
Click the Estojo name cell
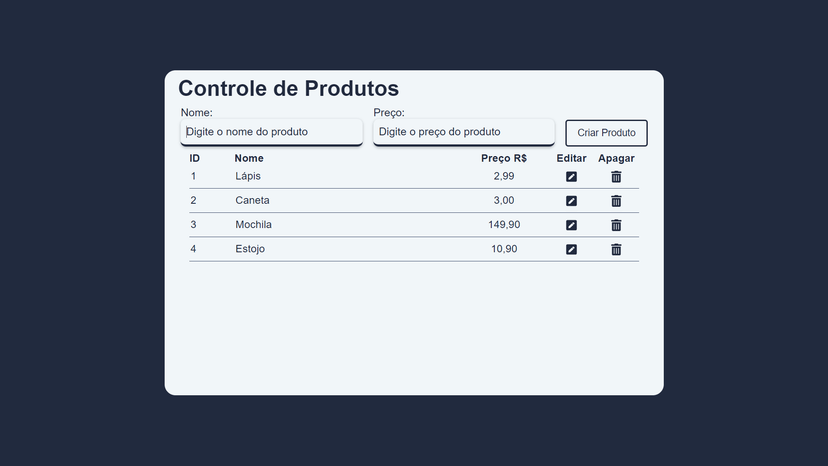(x=250, y=249)
